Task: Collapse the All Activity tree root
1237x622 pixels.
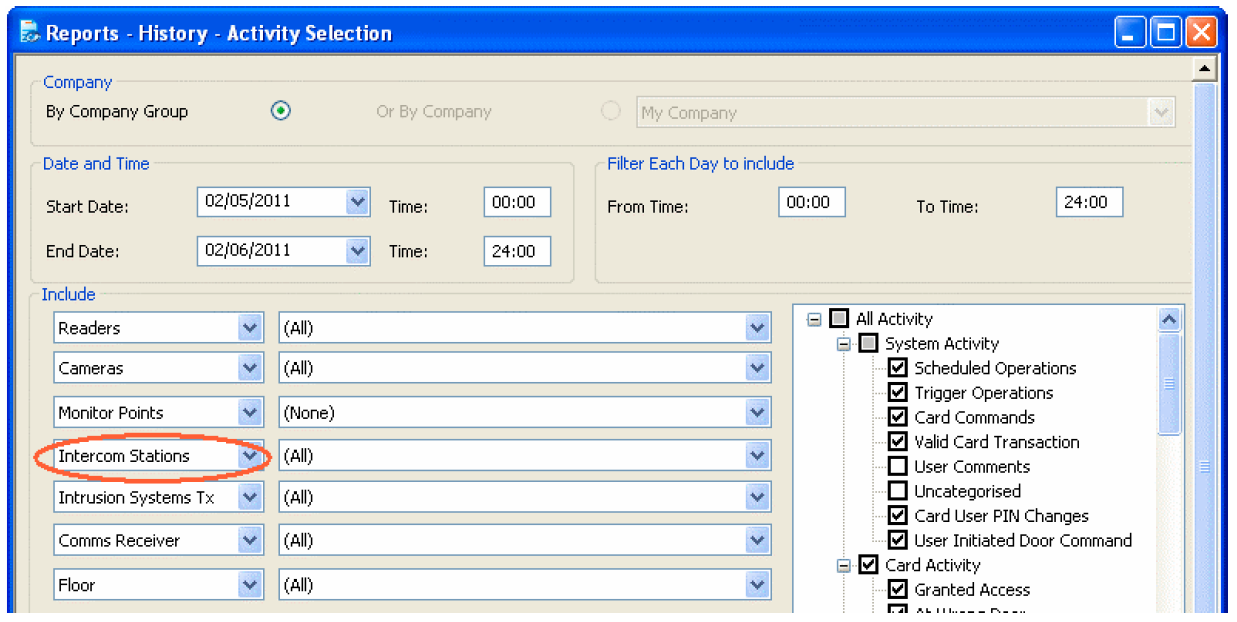Action: tap(814, 319)
